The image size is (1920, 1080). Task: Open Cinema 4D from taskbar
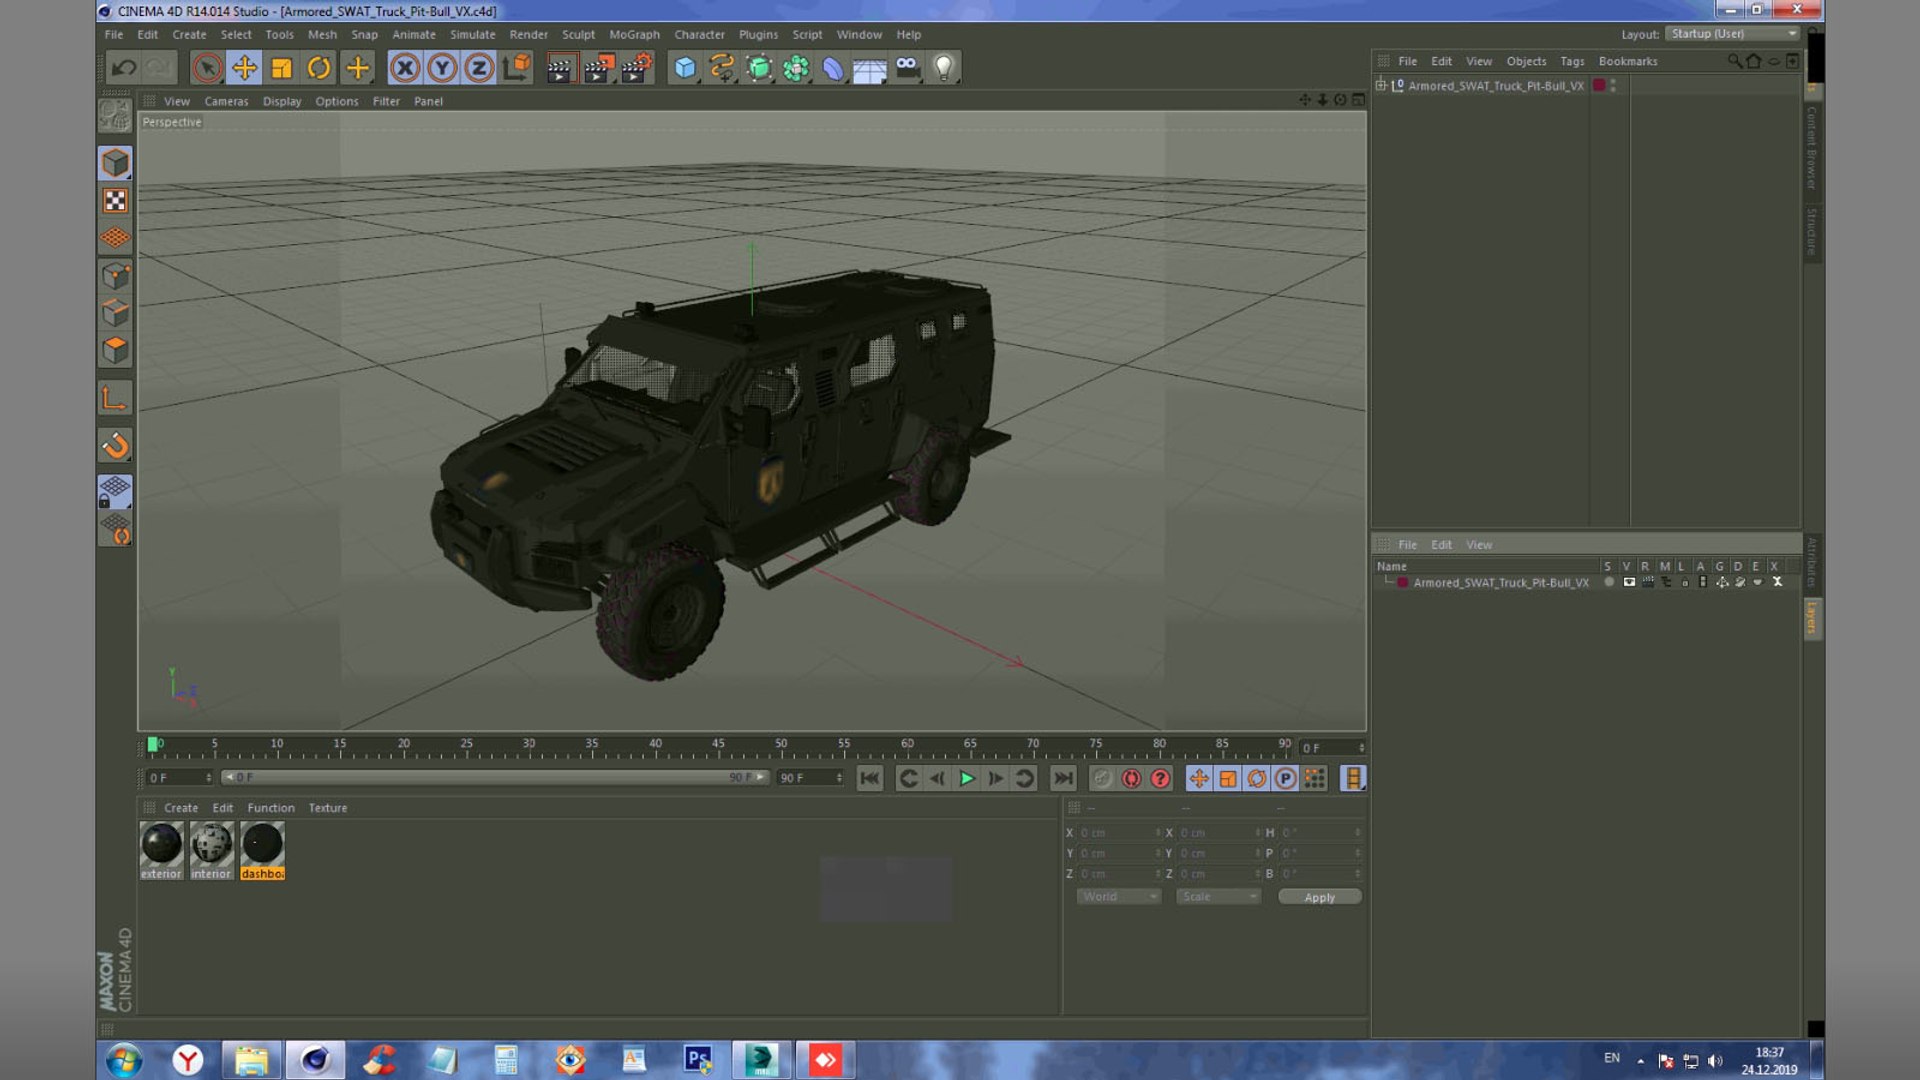pos(315,1059)
